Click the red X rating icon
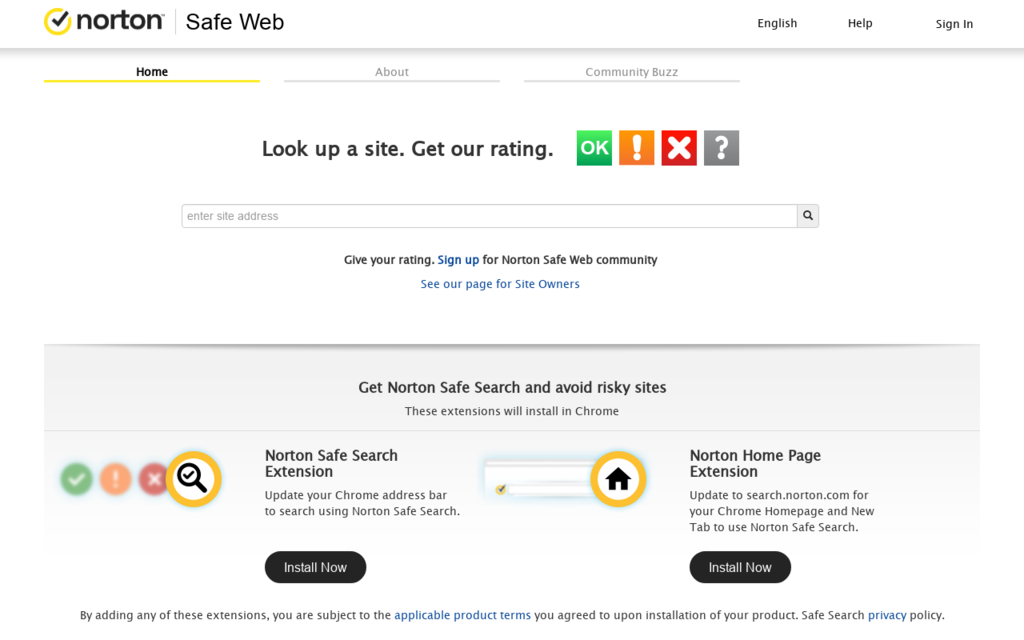The height and width of the screenshot is (640, 1024). [679, 148]
